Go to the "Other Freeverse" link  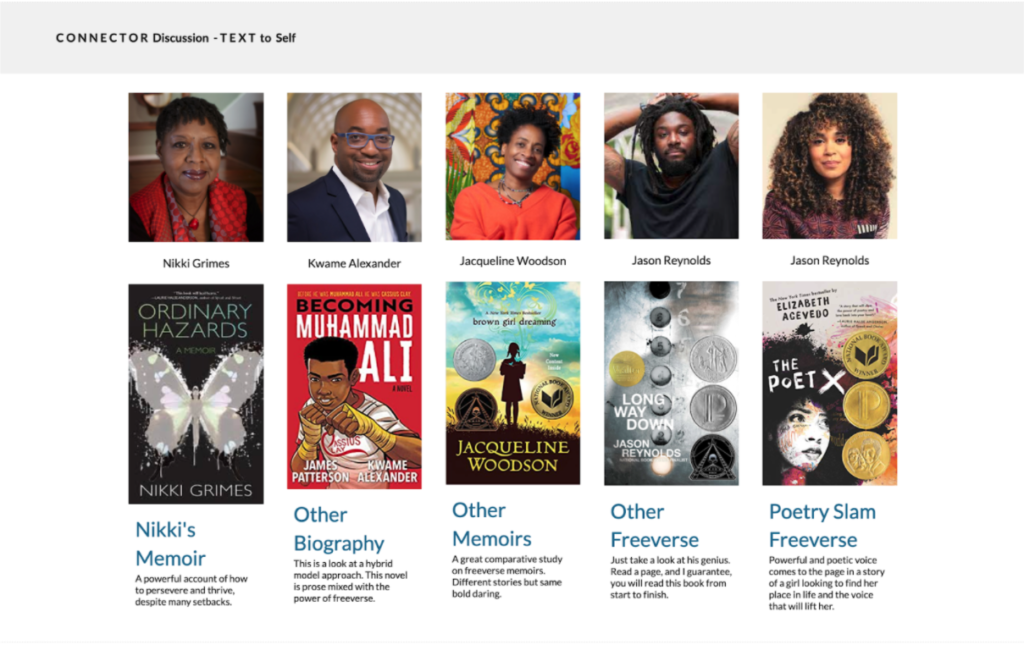(x=654, y=526)
